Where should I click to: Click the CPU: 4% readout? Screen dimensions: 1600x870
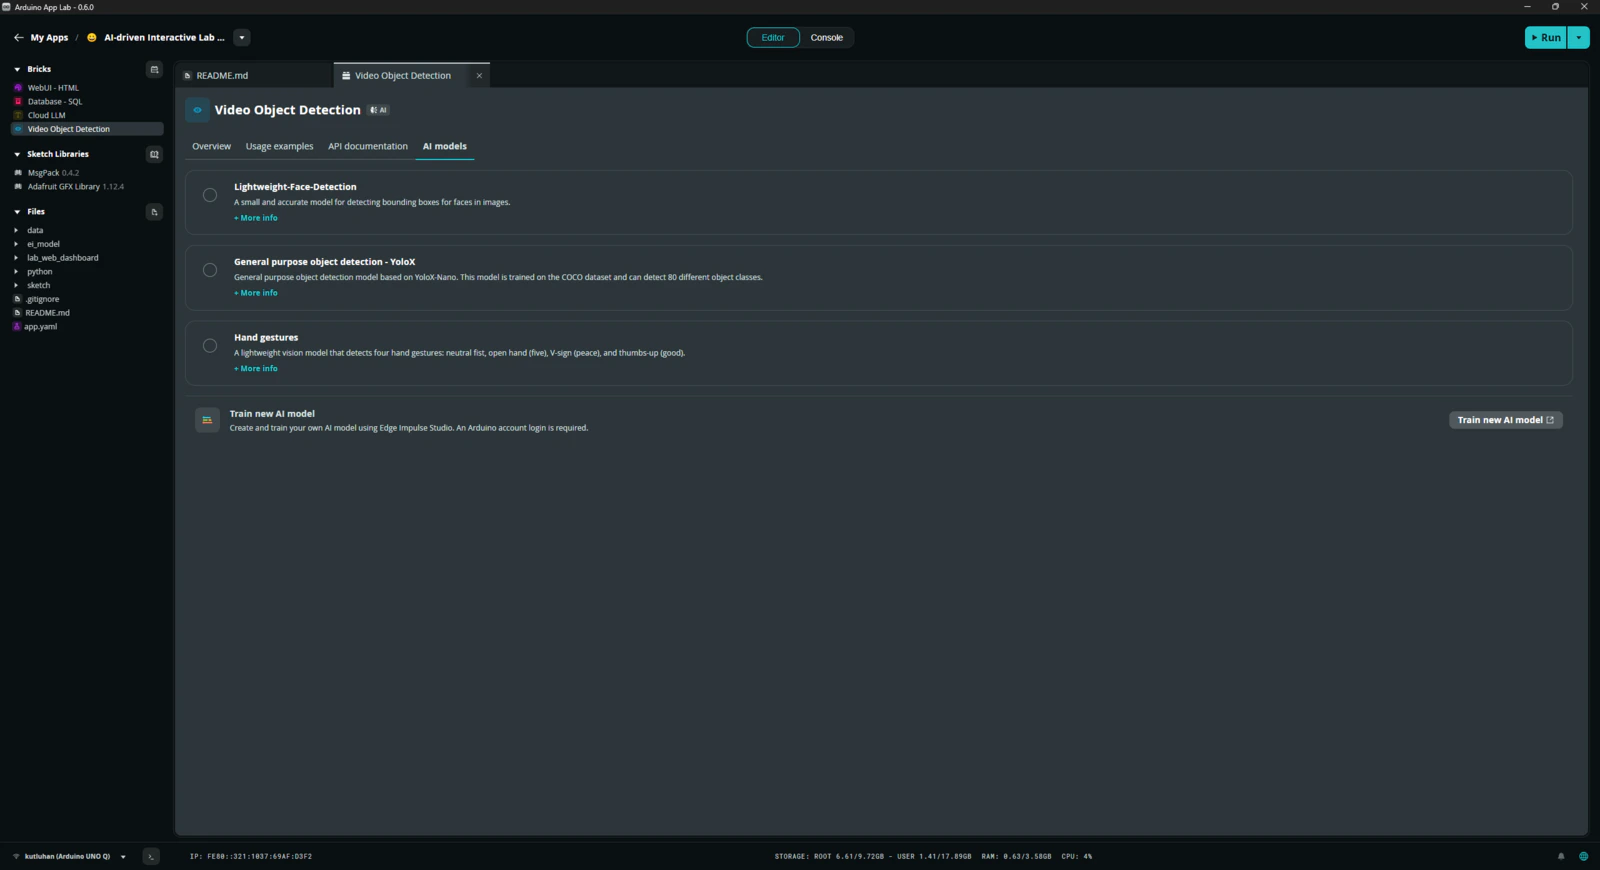coord(1077,856)
